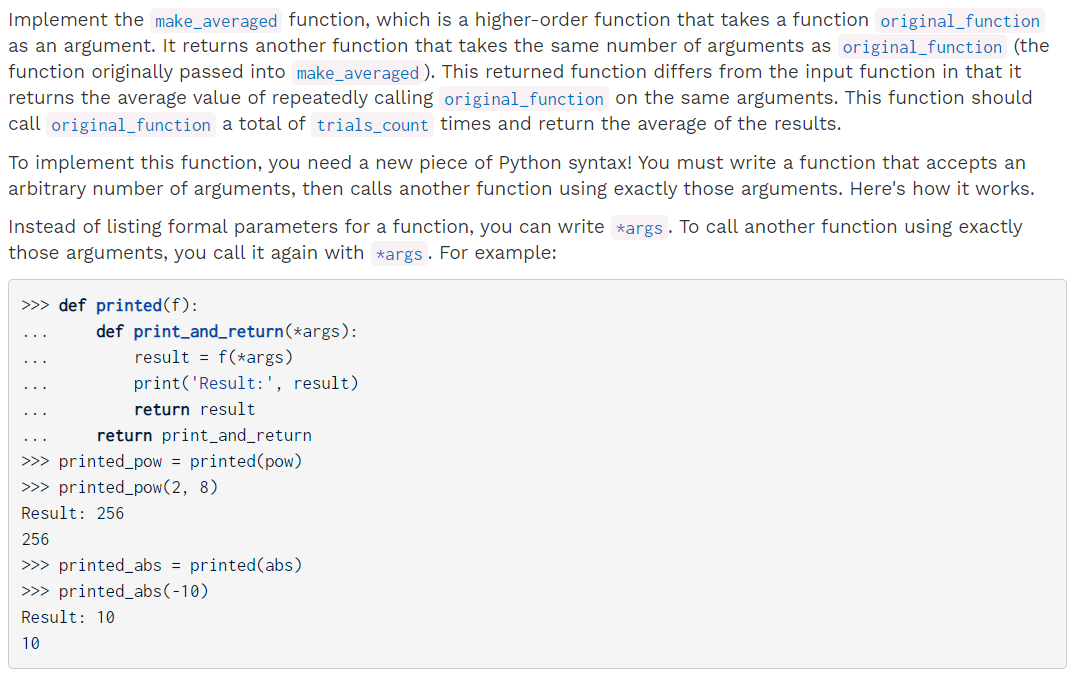Click the 'return result' code line

(194, 409)
